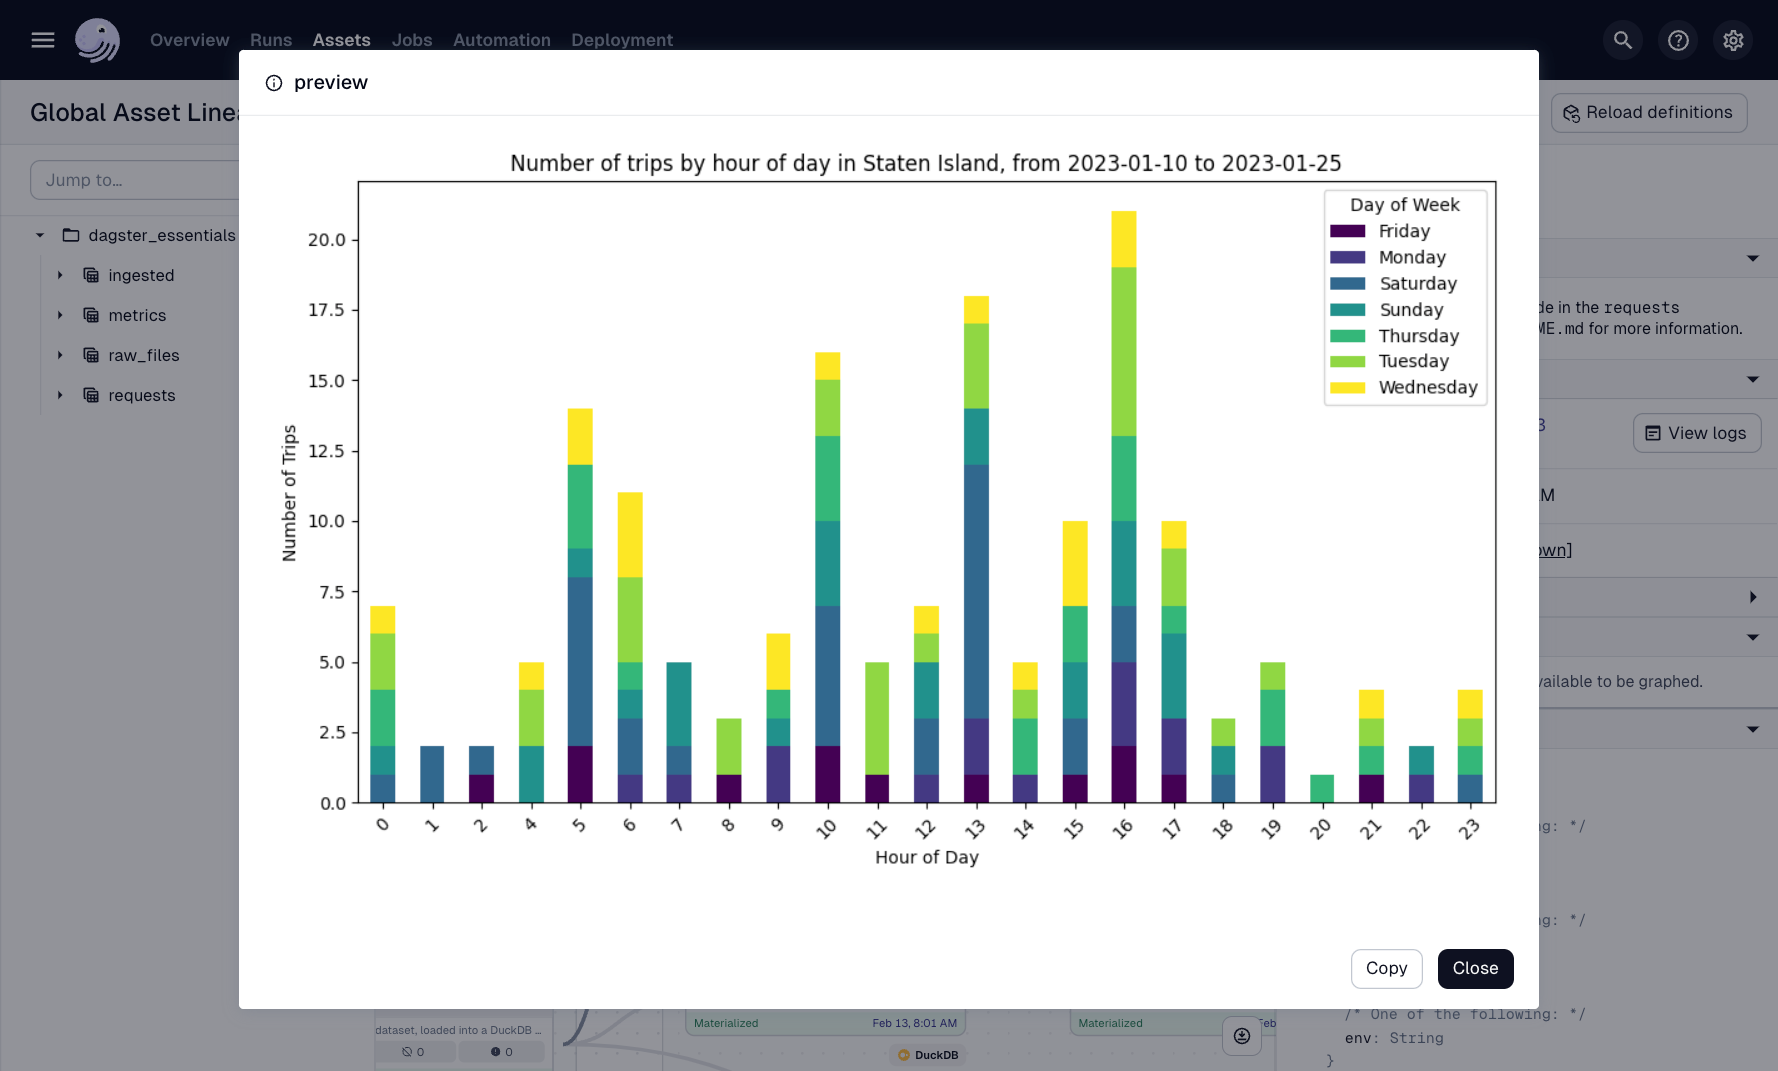Click the Dagster octopus logo

97,40
